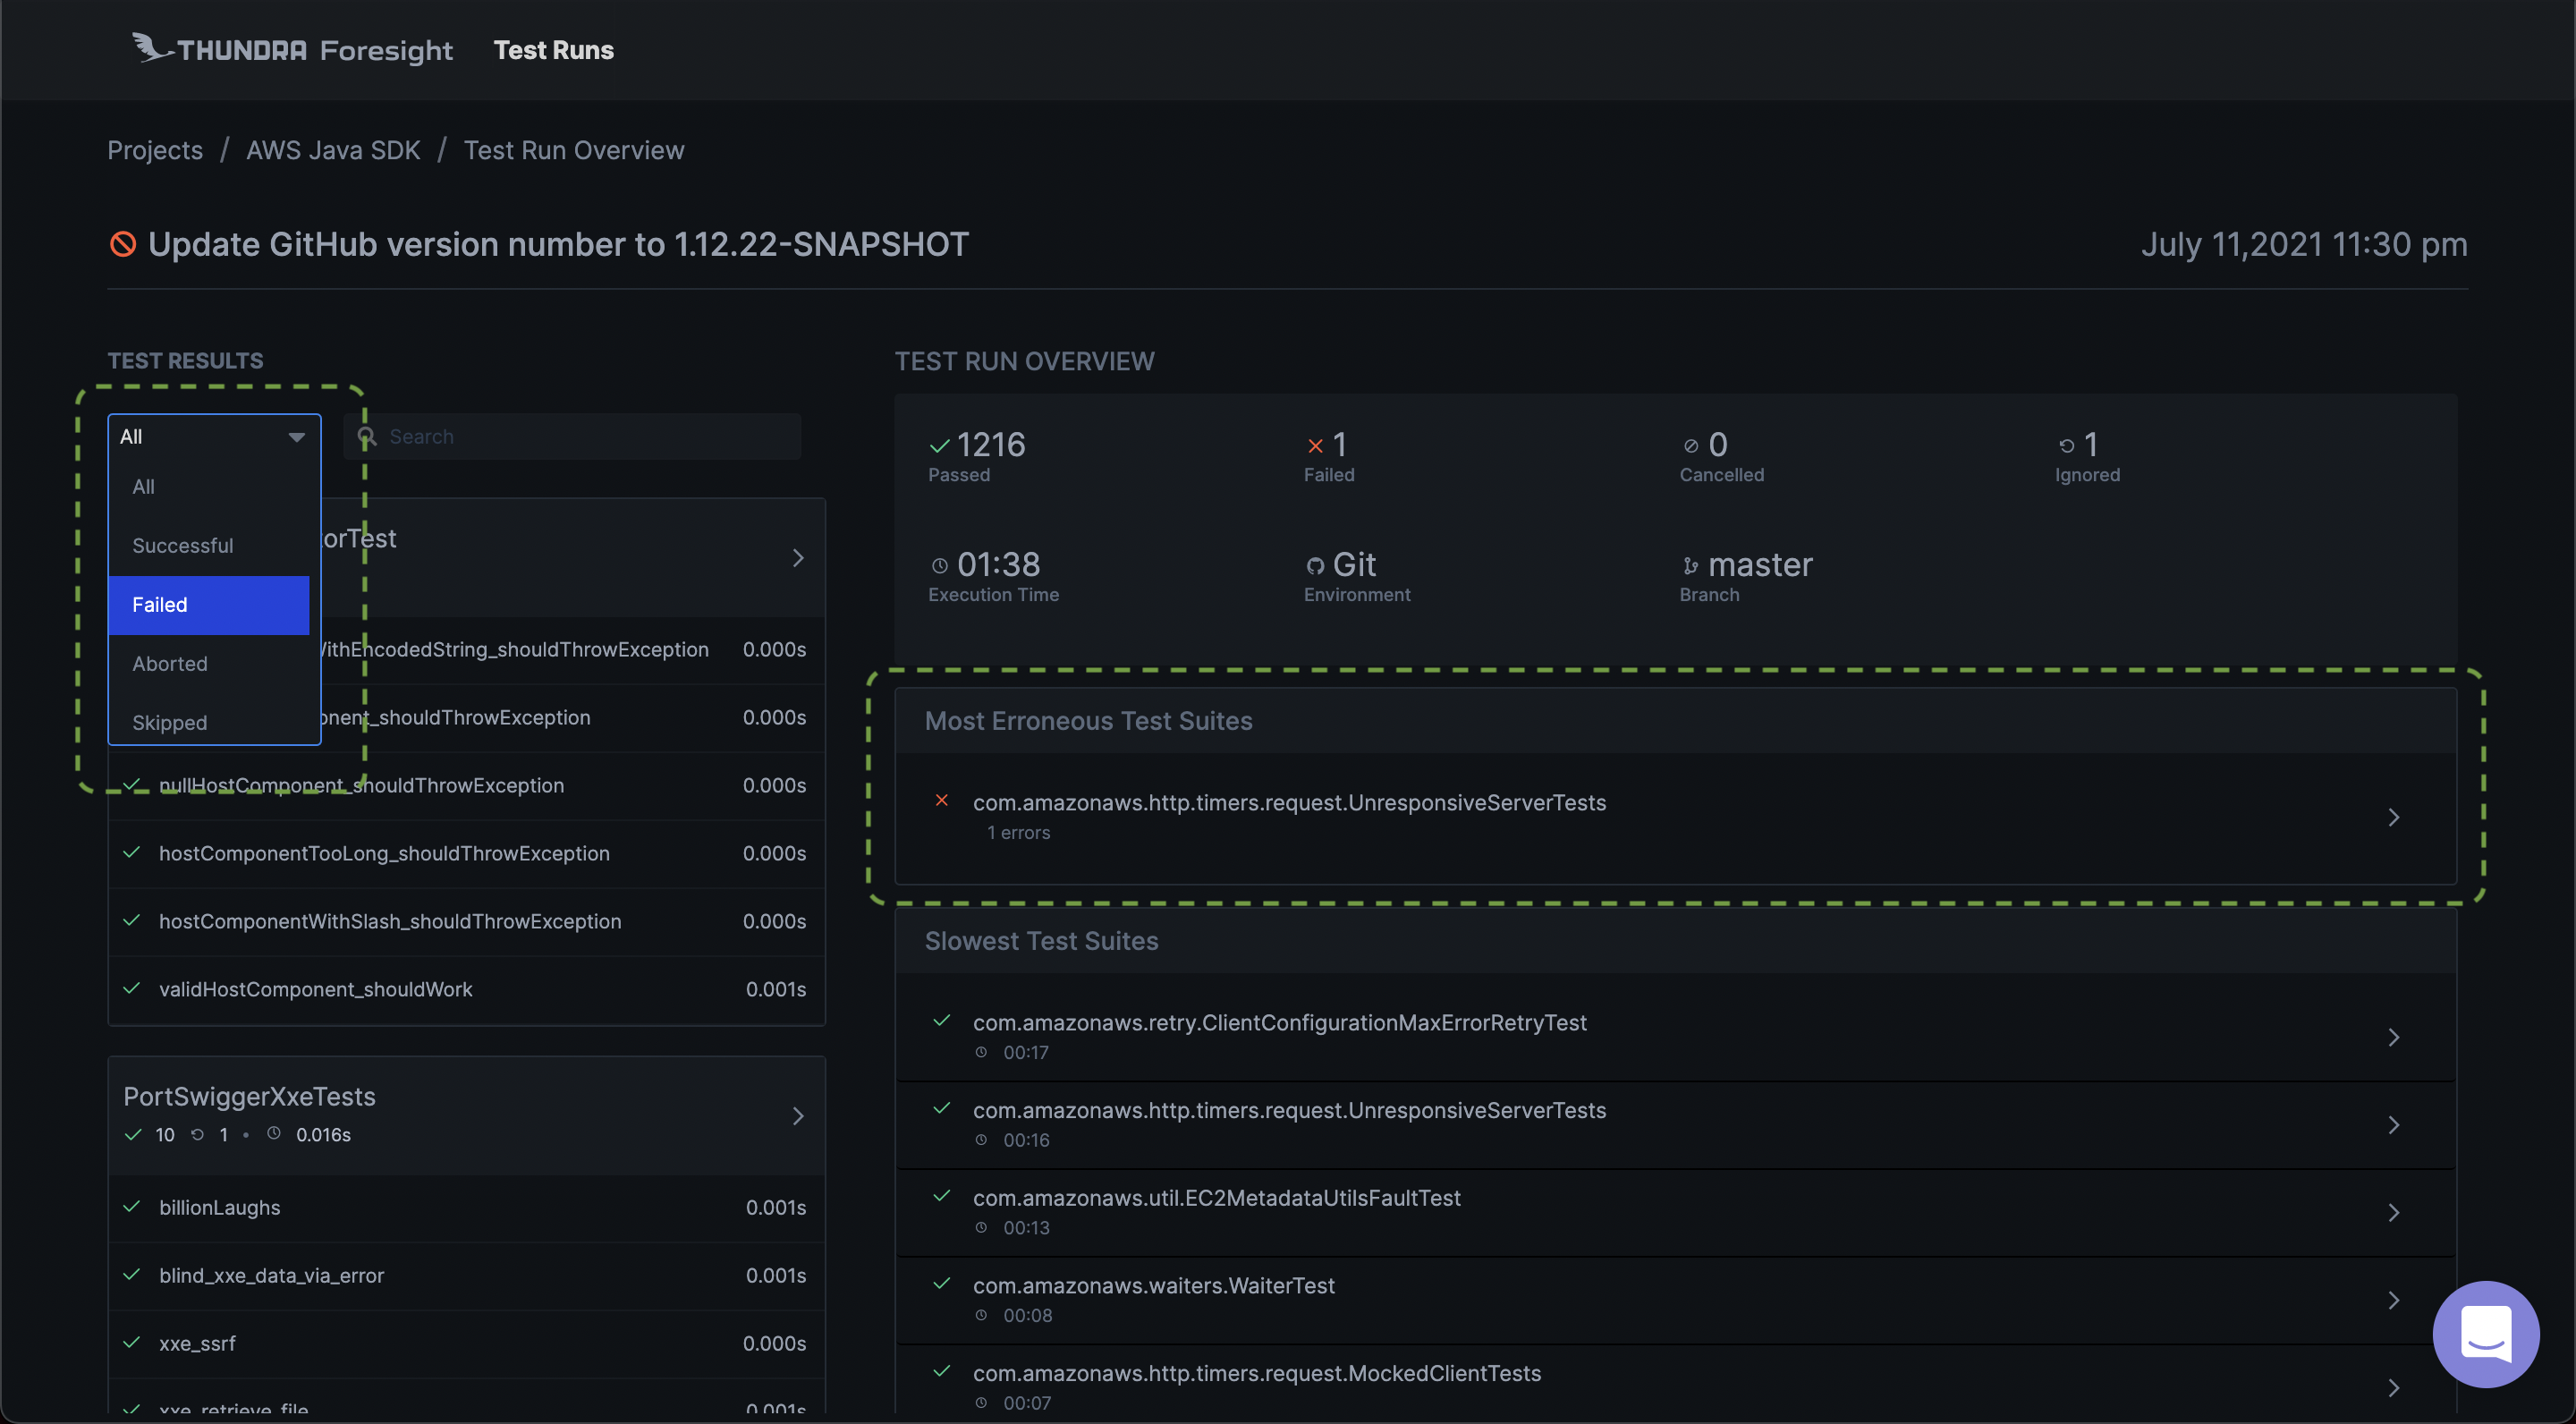Go to Projects breadcrumb
2576x1424 pixels.
point(155,150)
